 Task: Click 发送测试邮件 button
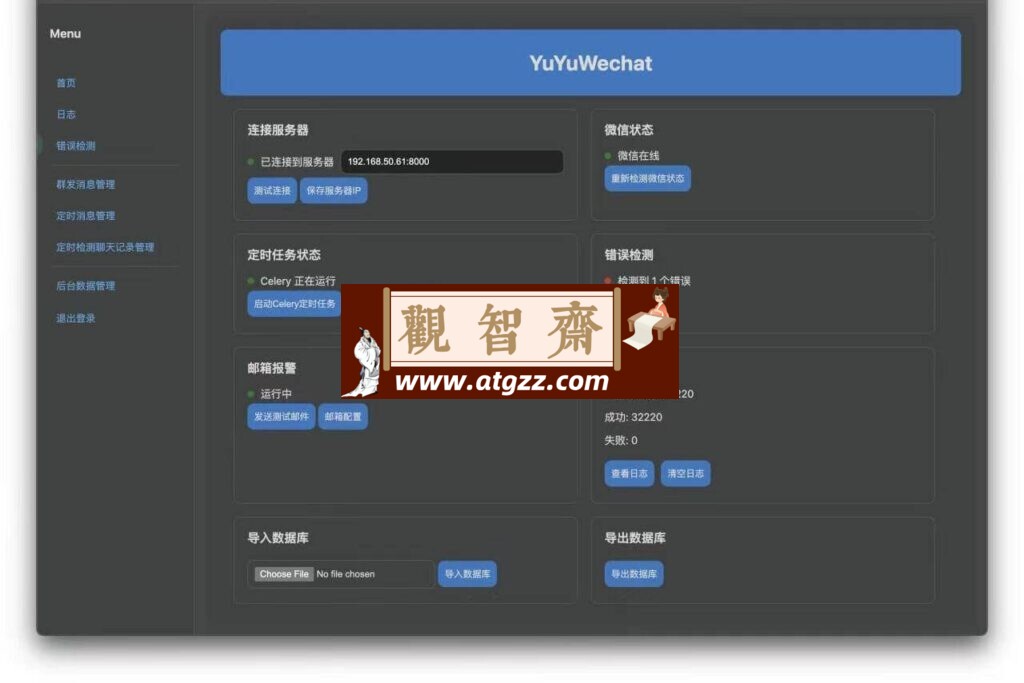coord(281,417)
